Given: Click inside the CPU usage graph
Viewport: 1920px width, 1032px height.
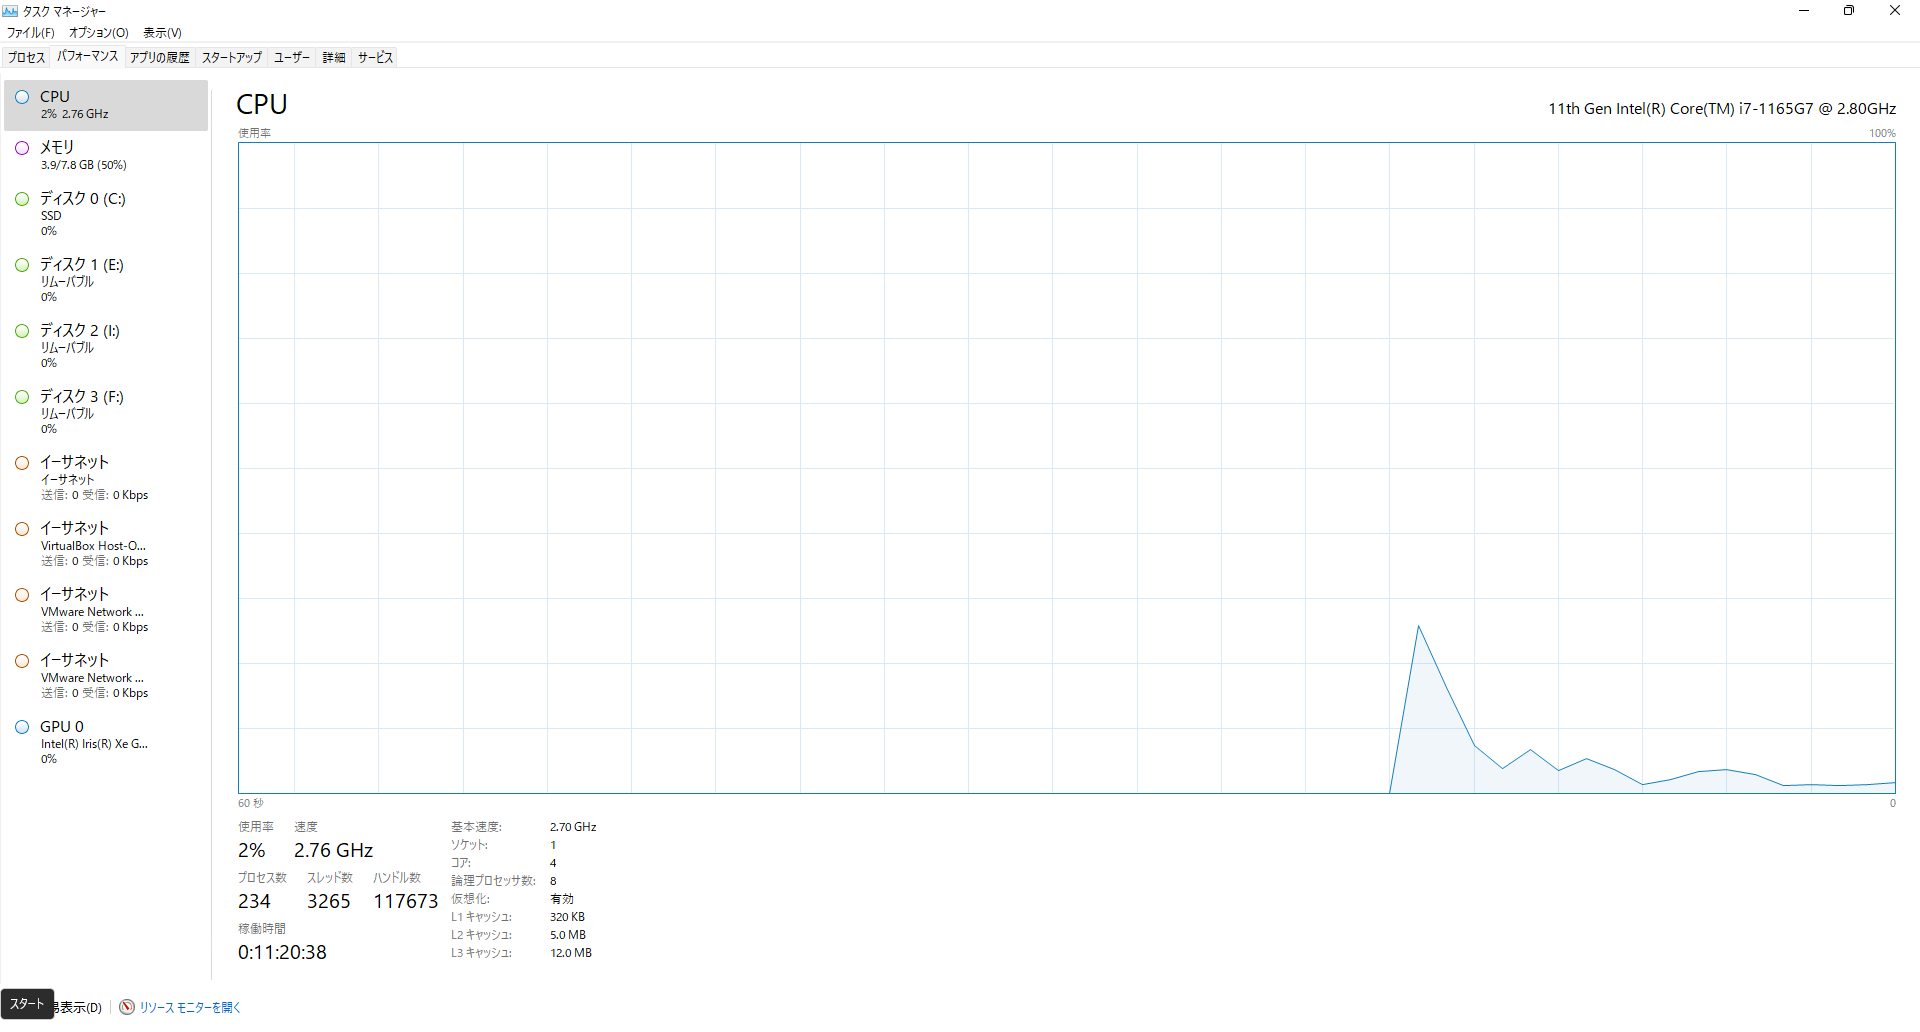Looking at the screenshot, I should click(x=1066, y=468).
